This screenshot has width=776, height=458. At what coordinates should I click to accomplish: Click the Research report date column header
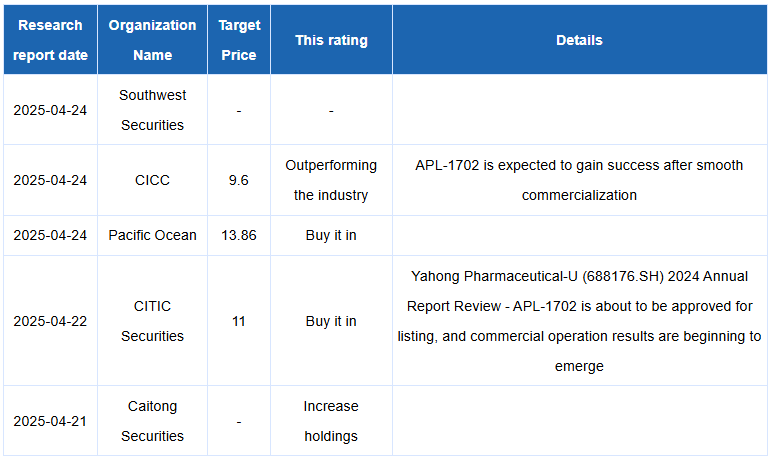click(50, 40)
